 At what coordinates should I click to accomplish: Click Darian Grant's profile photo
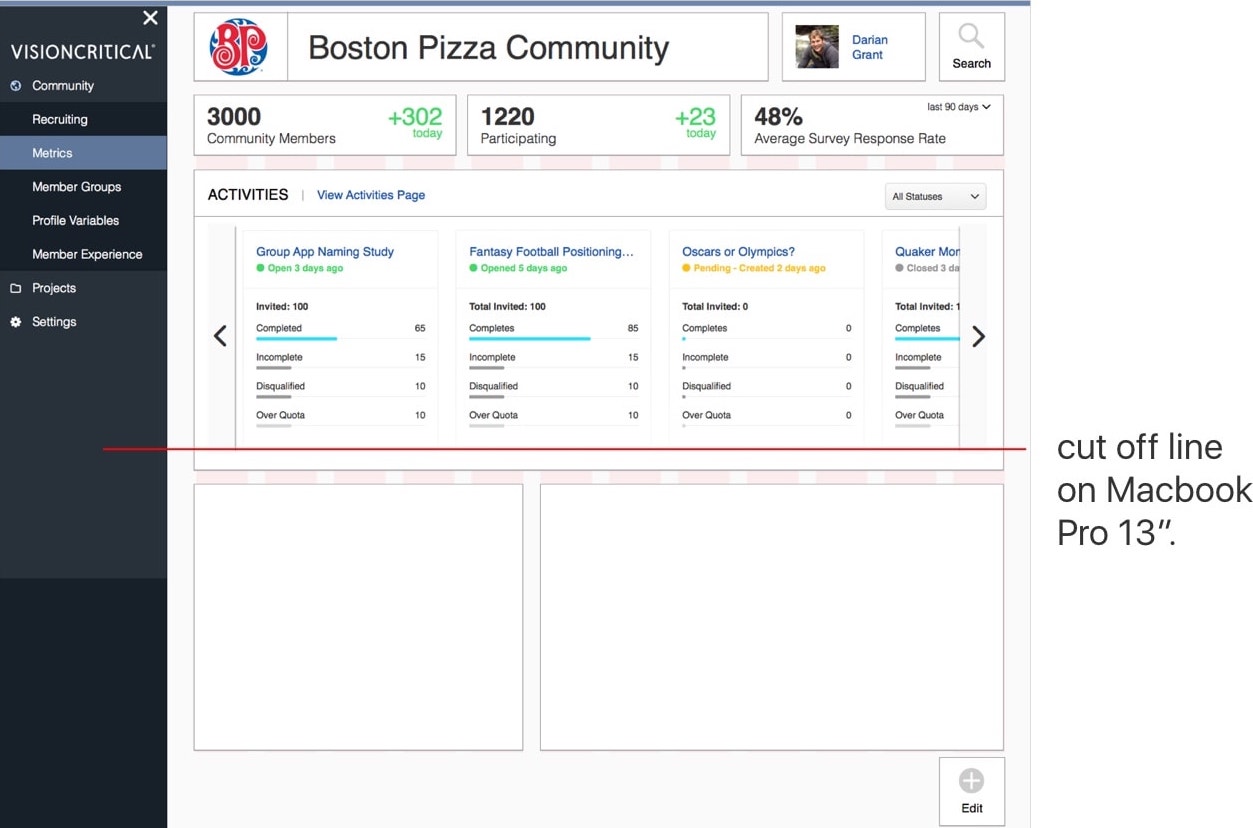pyautogui.click(x=817, y=47)
